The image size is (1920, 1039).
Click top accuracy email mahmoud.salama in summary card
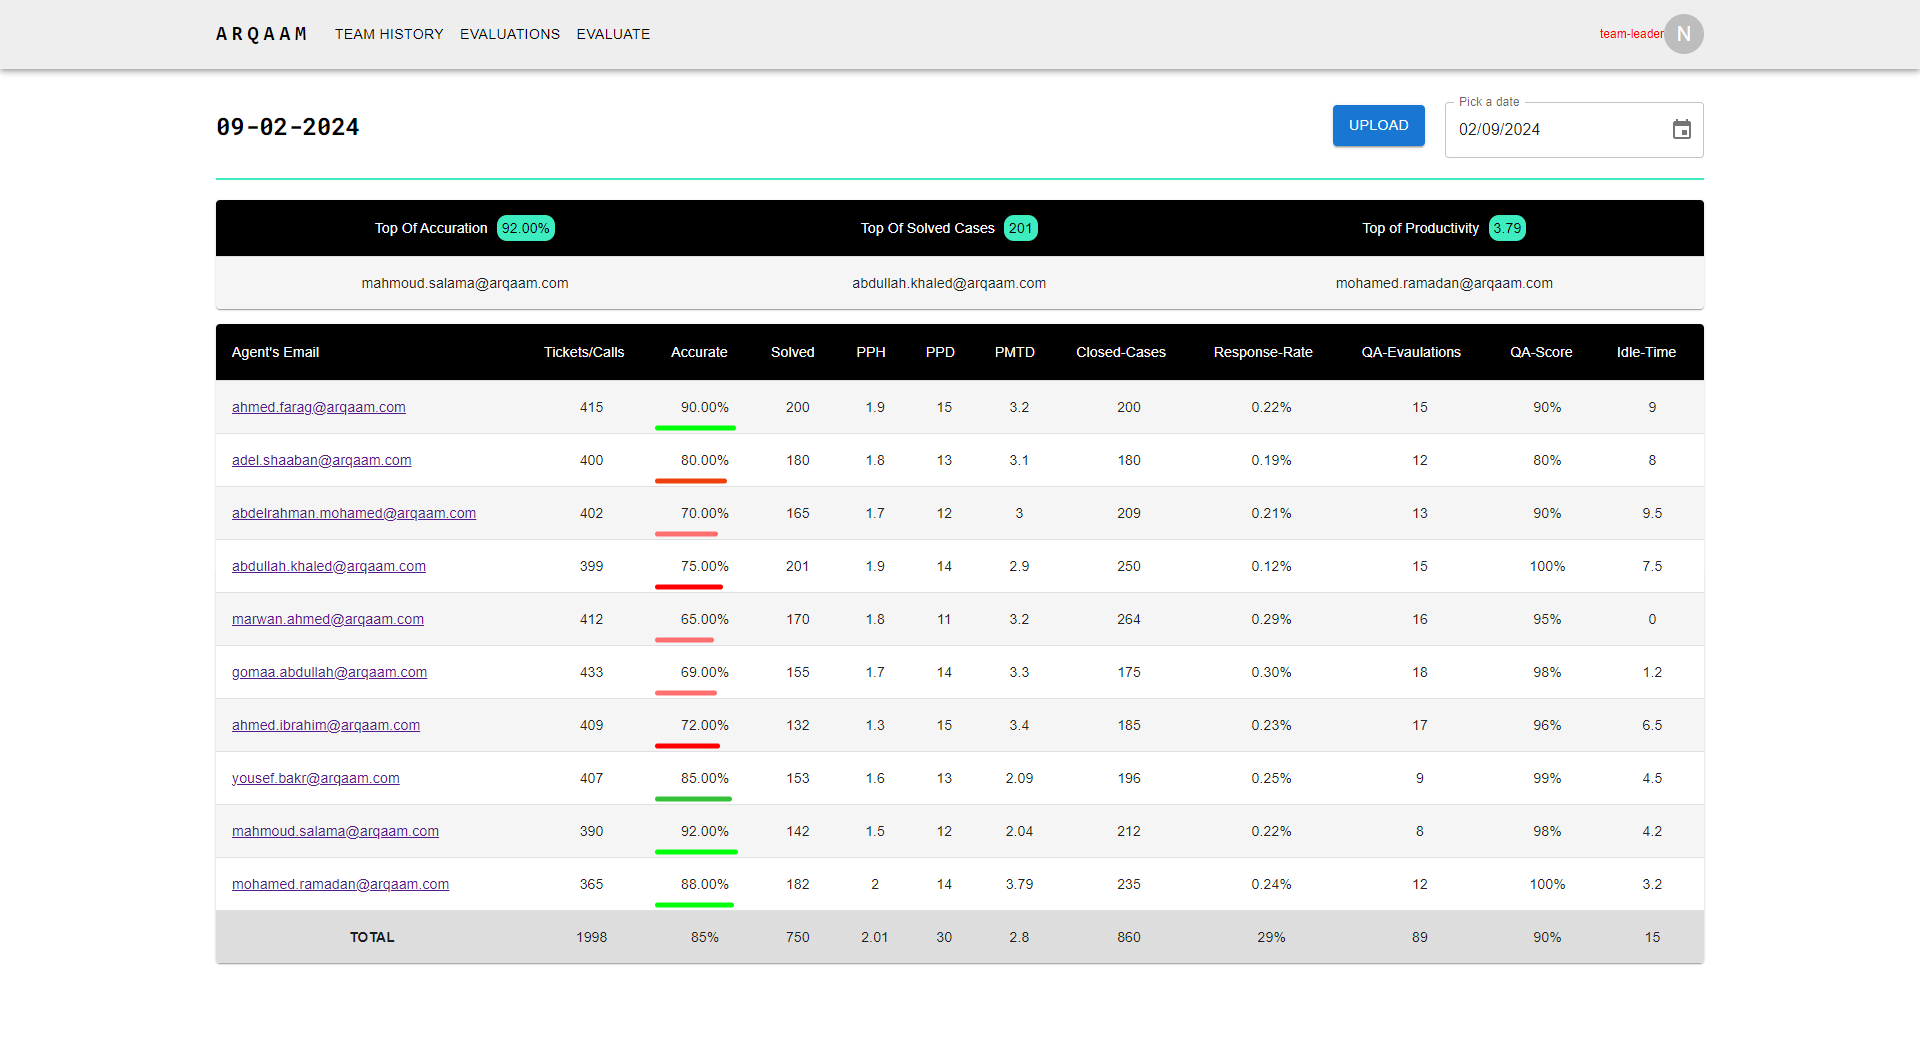point(465,283)
